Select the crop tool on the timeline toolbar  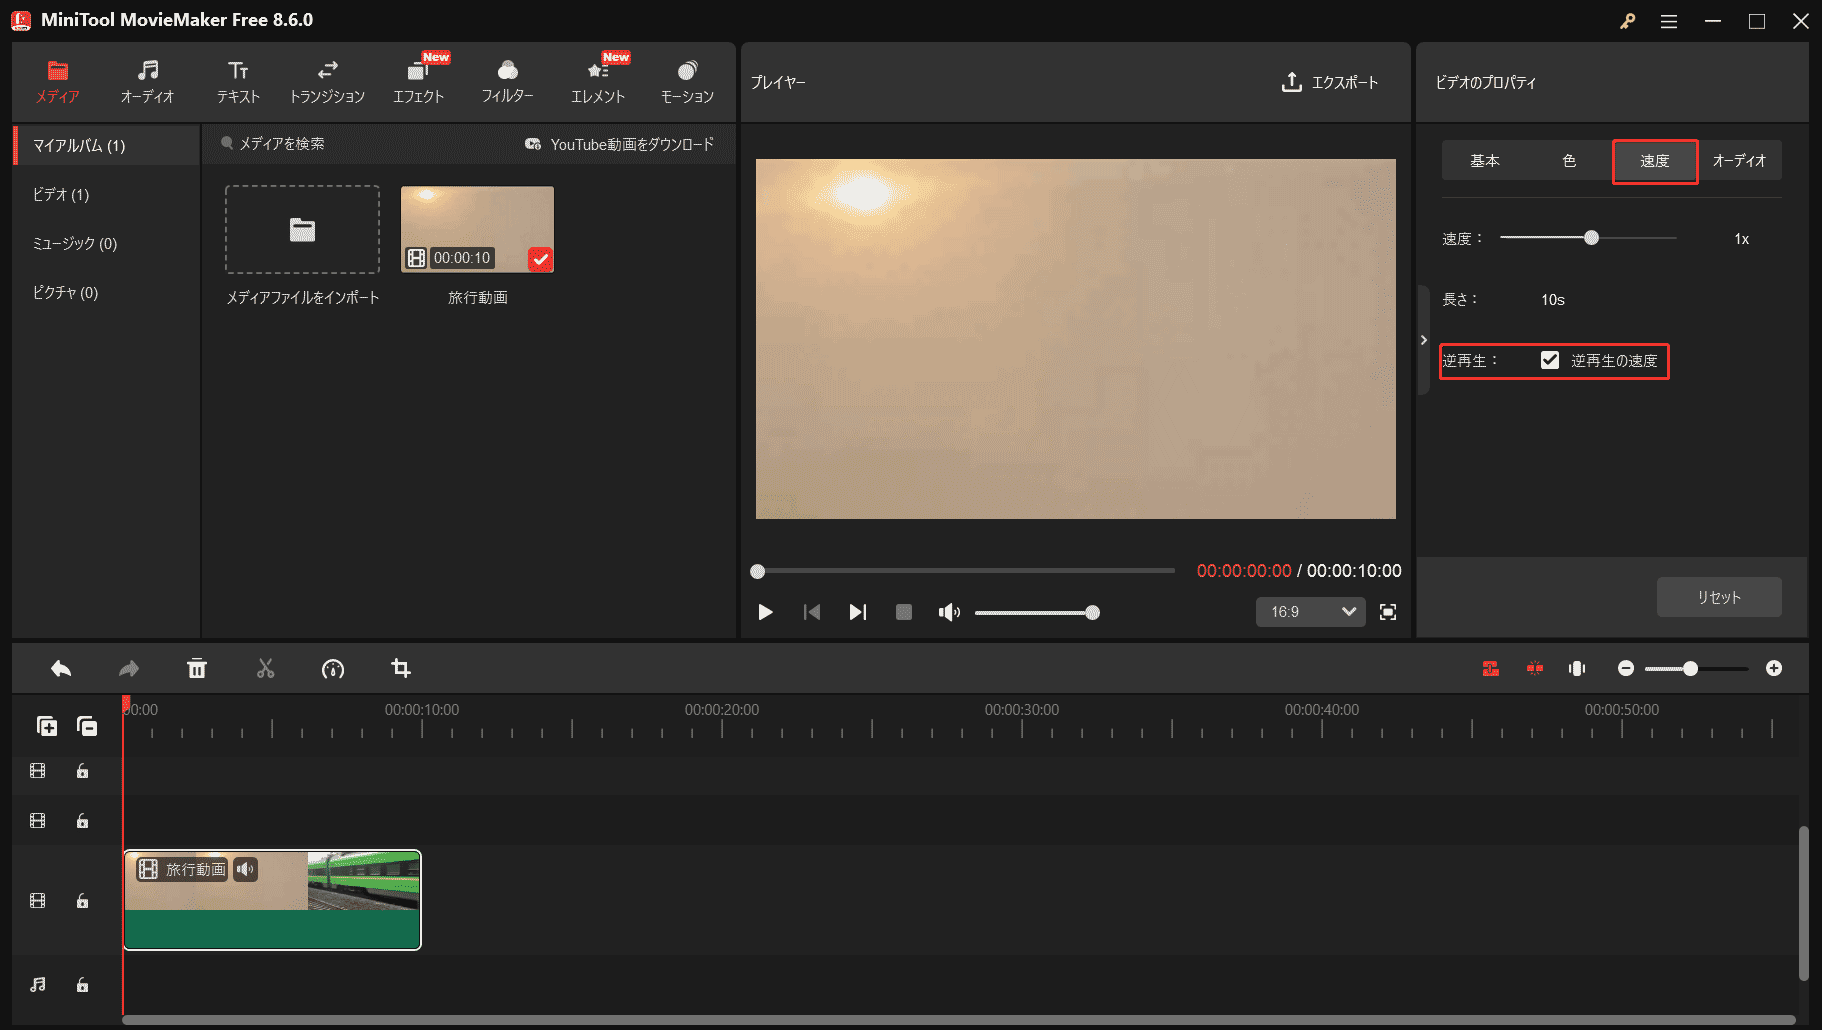(x=401, y=668)
